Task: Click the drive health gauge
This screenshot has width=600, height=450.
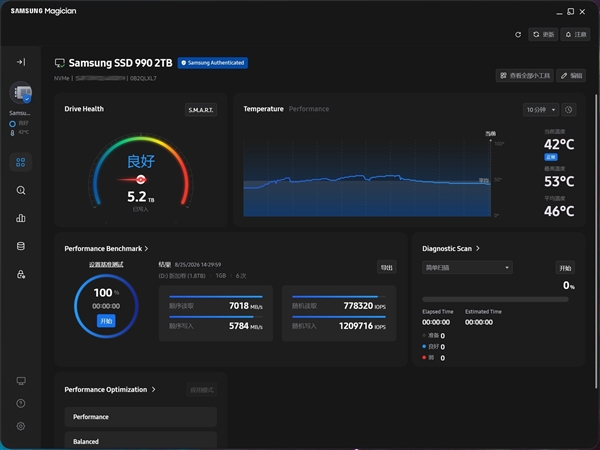Action: click(141, 172)
